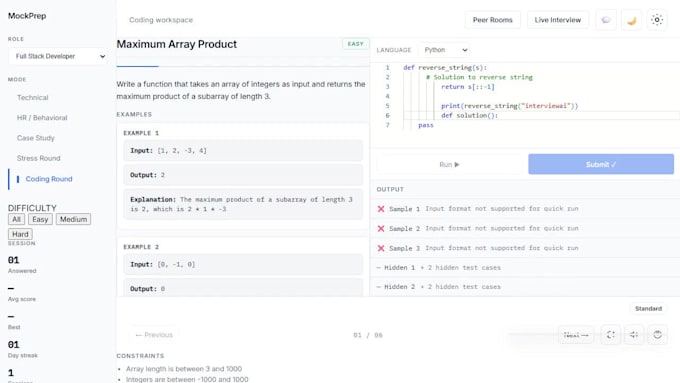The height and width of the screenshot is (383, 680).
Task: Click the MockPrep logo text
Action: [x=27, y=16]
